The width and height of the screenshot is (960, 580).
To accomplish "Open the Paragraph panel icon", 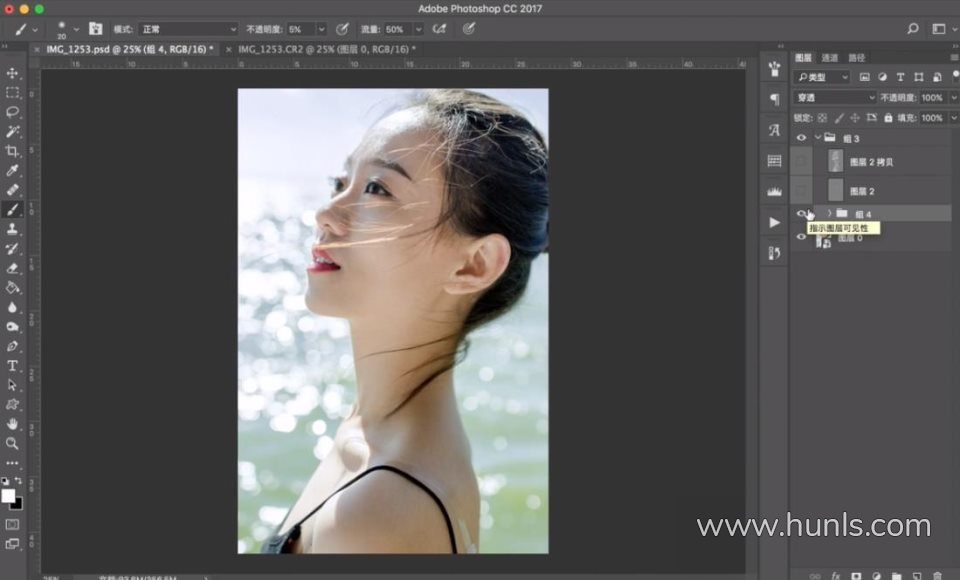I will coord(774,99).
